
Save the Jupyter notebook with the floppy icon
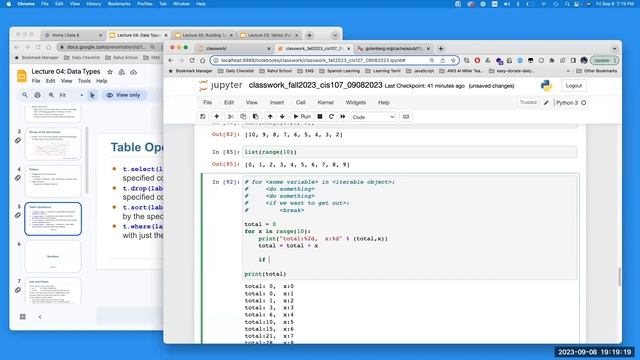pyautogui.click(x=203, y=117)
